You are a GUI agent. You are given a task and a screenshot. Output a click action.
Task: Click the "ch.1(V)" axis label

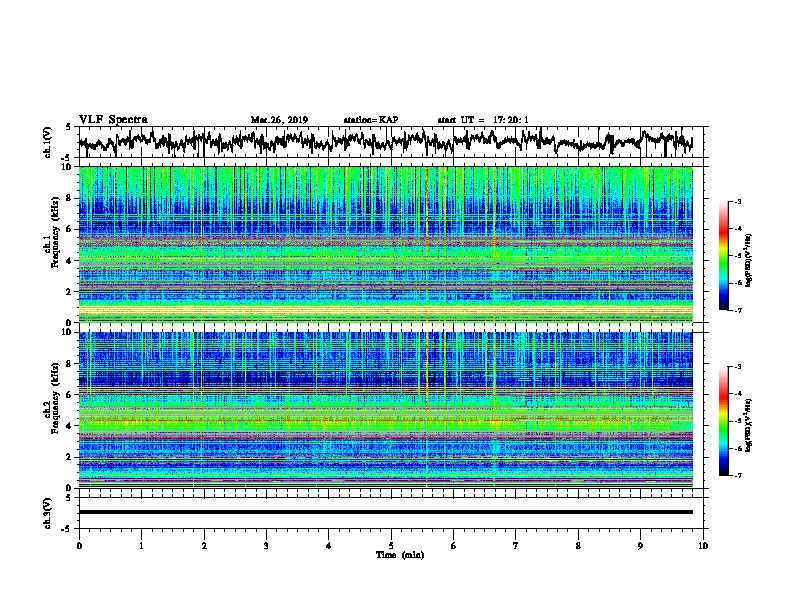pyautogui.click(x=48, y=142)
